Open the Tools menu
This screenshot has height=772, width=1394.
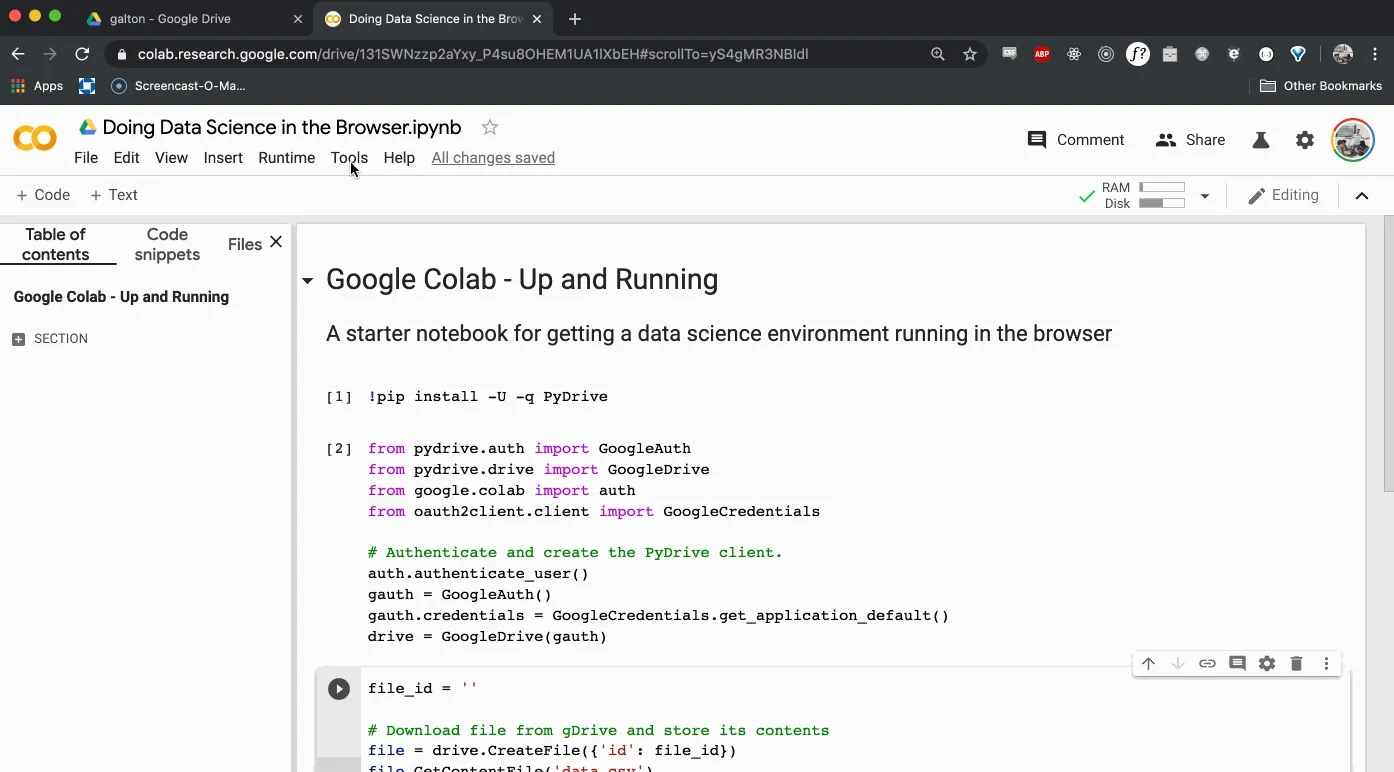click(349, 158)
